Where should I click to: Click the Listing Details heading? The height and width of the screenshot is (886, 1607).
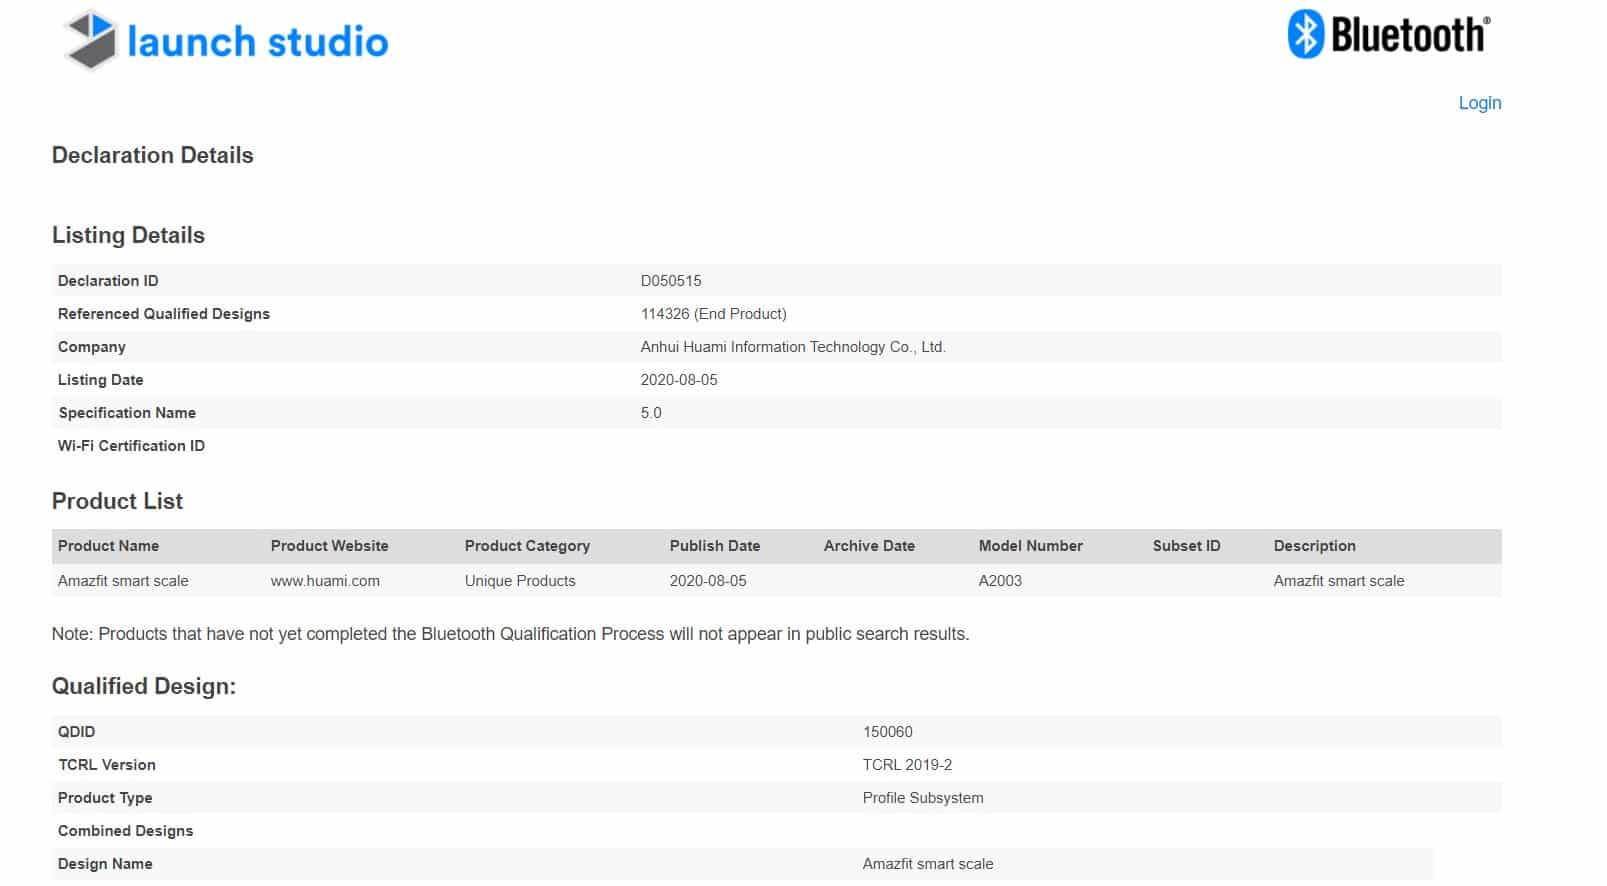pos(128,235)
